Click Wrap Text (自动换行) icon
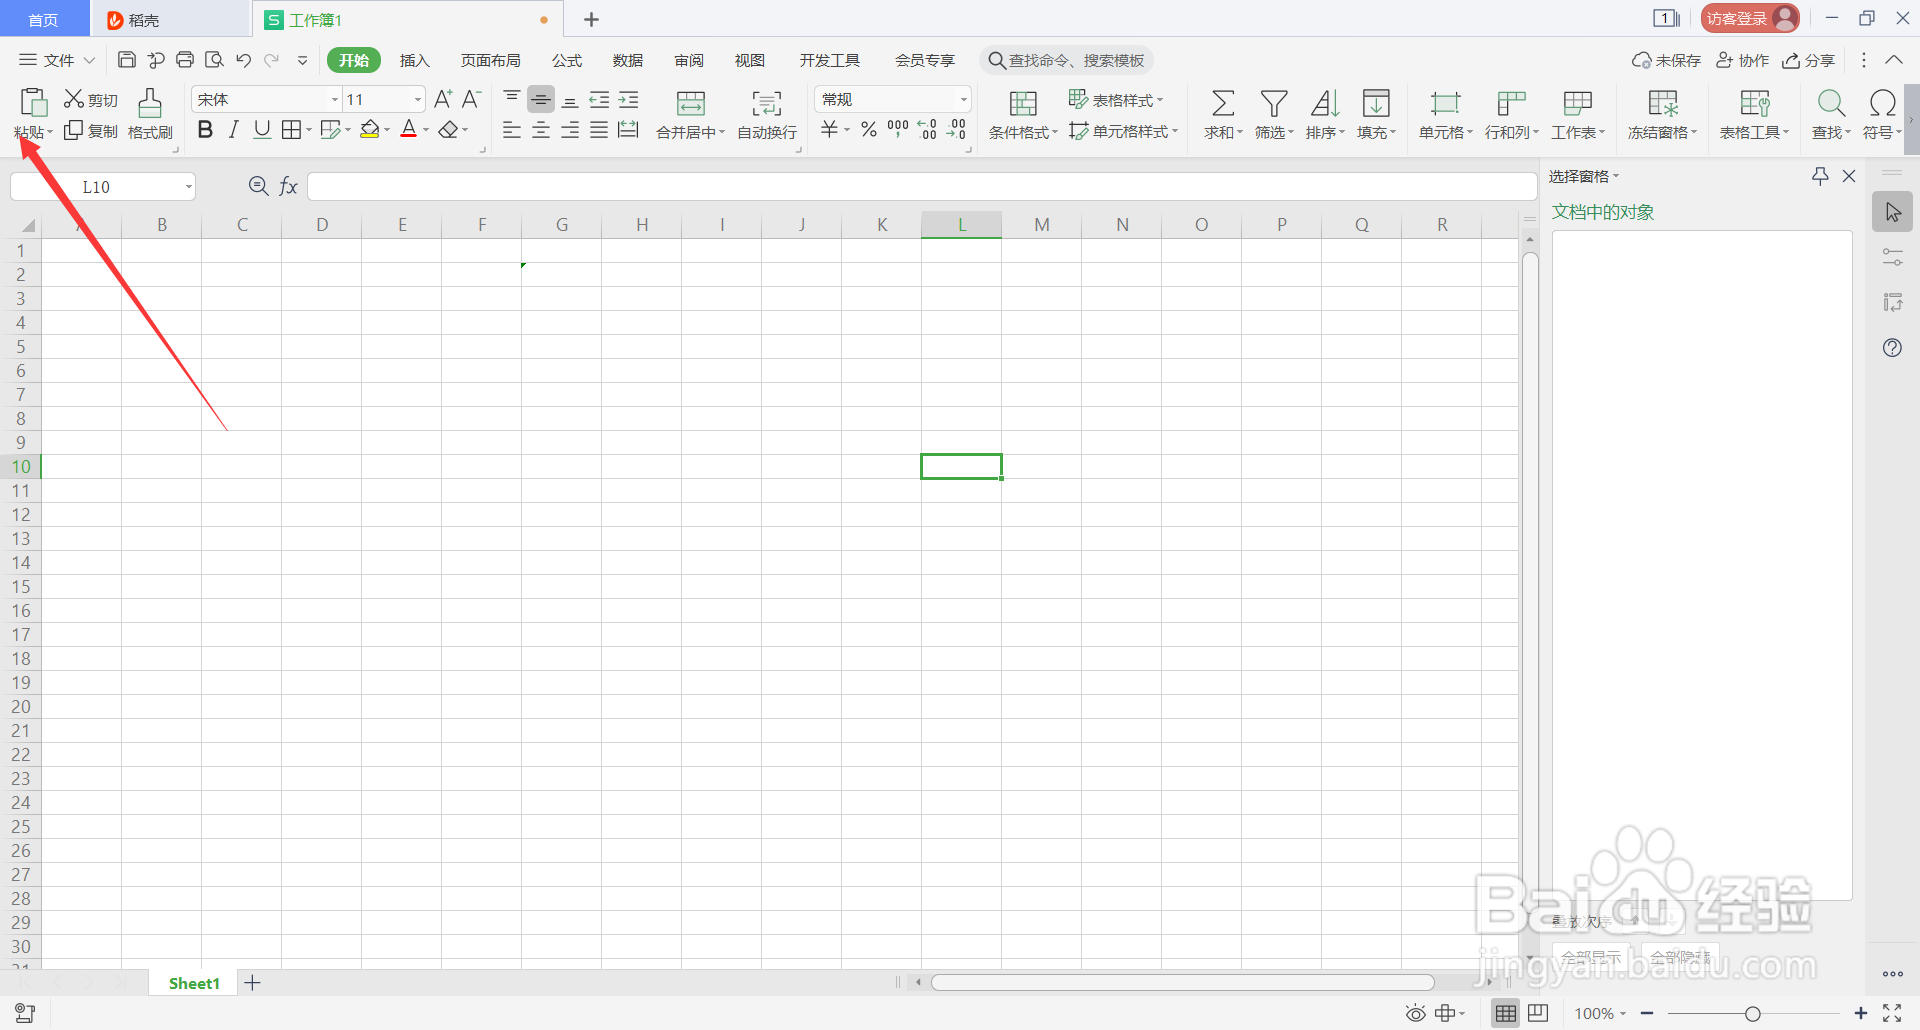The image size is (1920, 1030). [x=767, y=103]
